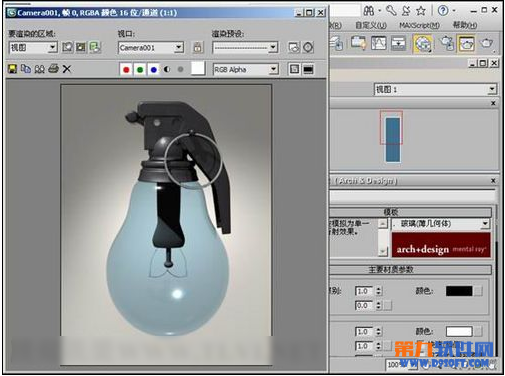Click the render setup teapot toolbar icon

click(x=446, y=43)
